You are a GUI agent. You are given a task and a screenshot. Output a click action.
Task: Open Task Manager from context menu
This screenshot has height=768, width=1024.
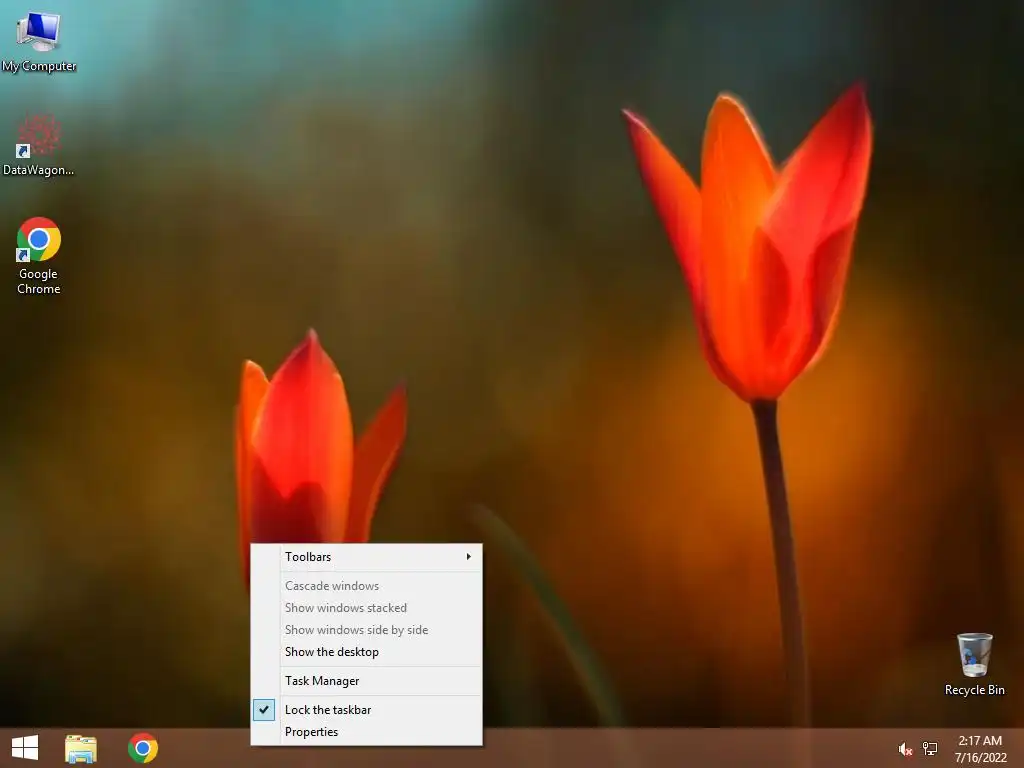click(366, 681)
